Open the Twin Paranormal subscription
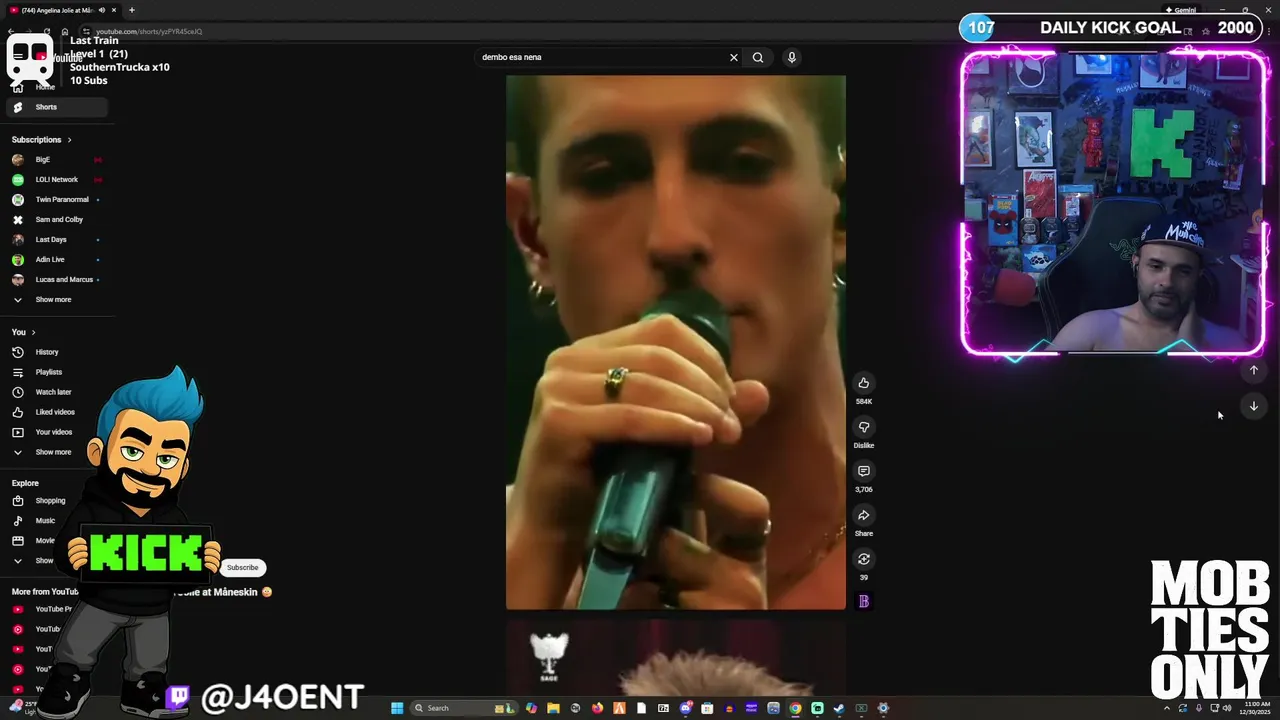This screenshot has height=720, width=1280. (x=55, y=200)
